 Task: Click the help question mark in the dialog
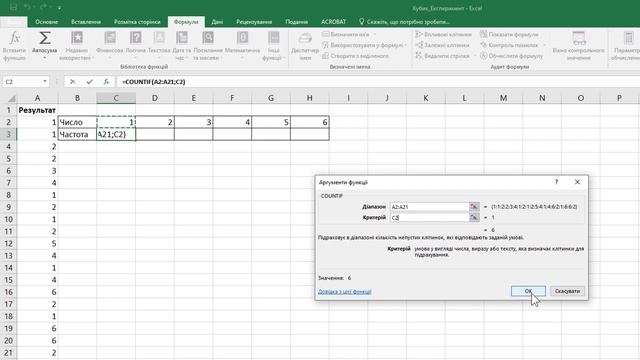(556, 182)
